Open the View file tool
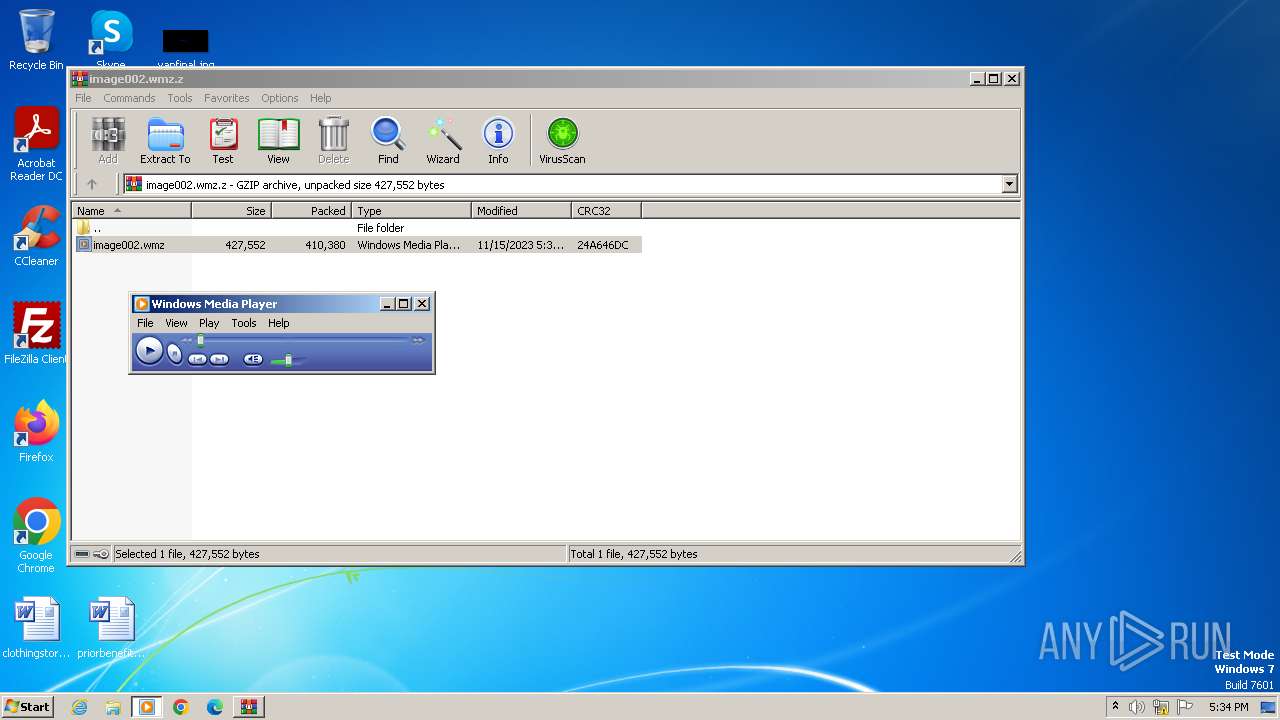 click(x=278, y=141)
